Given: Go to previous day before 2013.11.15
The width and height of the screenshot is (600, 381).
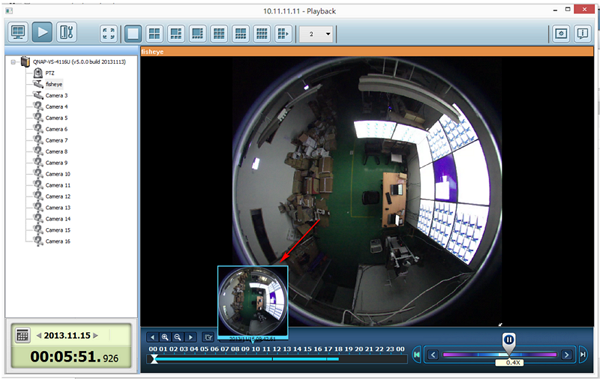Looking at the screenshot, I should coord(39,335).
